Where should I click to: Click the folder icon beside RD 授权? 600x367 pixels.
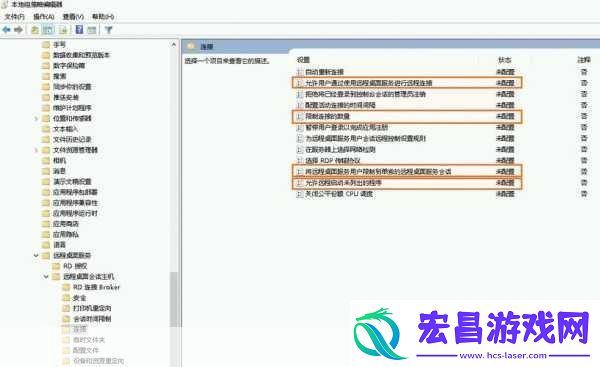(56, 266)
